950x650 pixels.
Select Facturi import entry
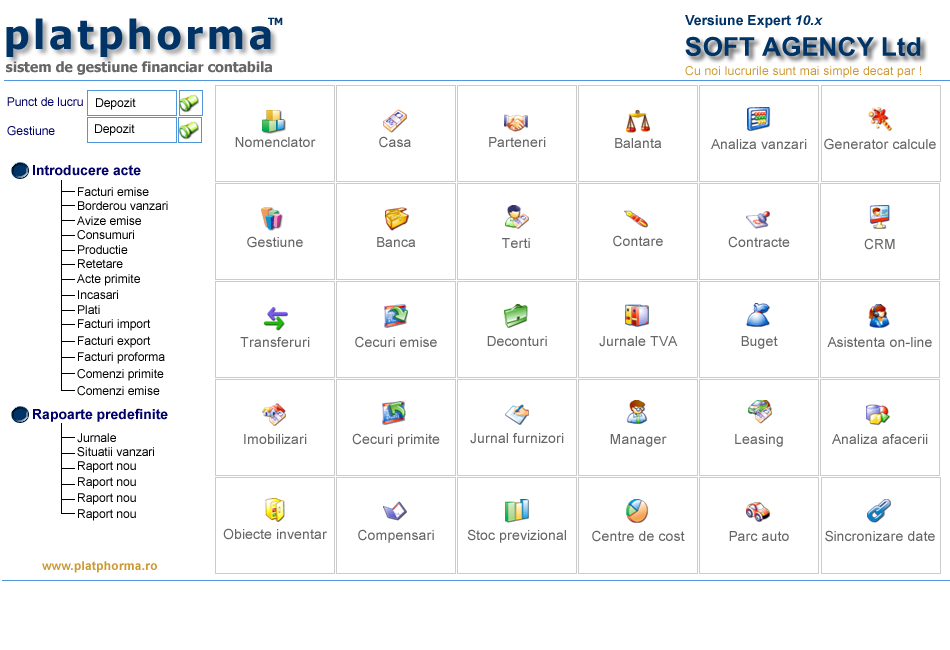113,324
